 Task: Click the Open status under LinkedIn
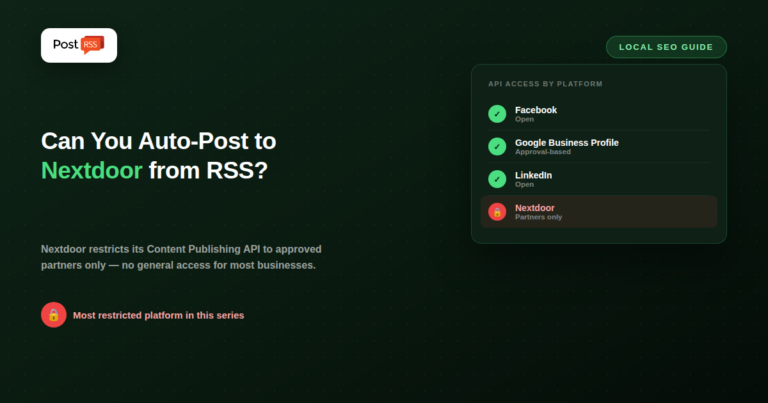pyautogui.click(x=524, y=185)
